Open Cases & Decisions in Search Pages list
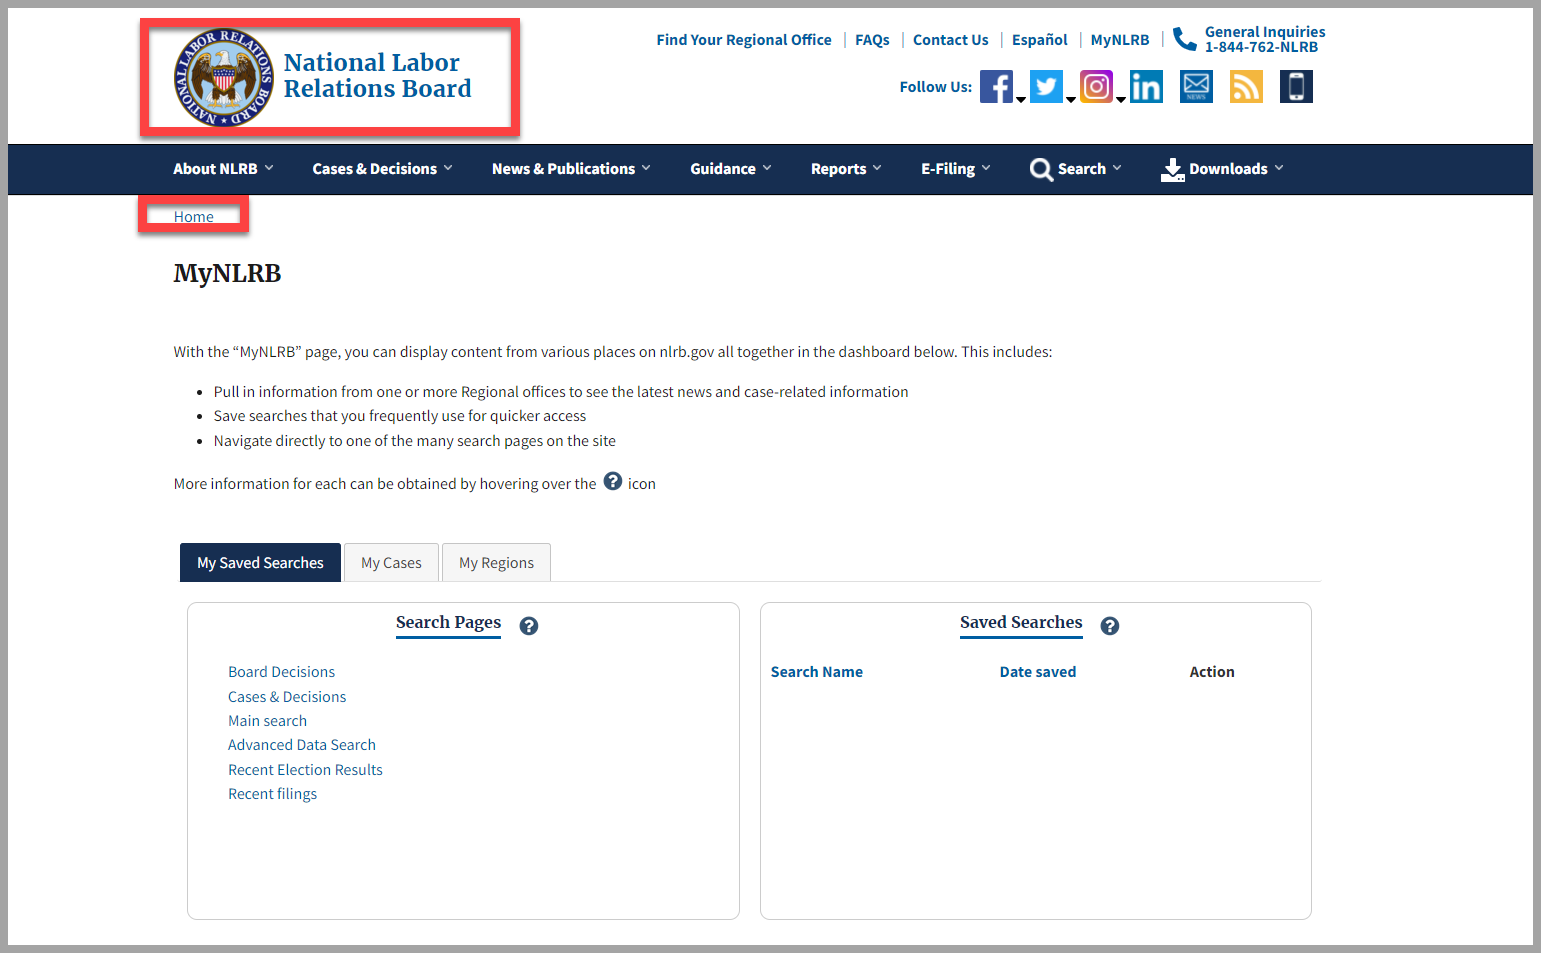The height and width of the screenshot is (953, 1541). coord(287,697)
